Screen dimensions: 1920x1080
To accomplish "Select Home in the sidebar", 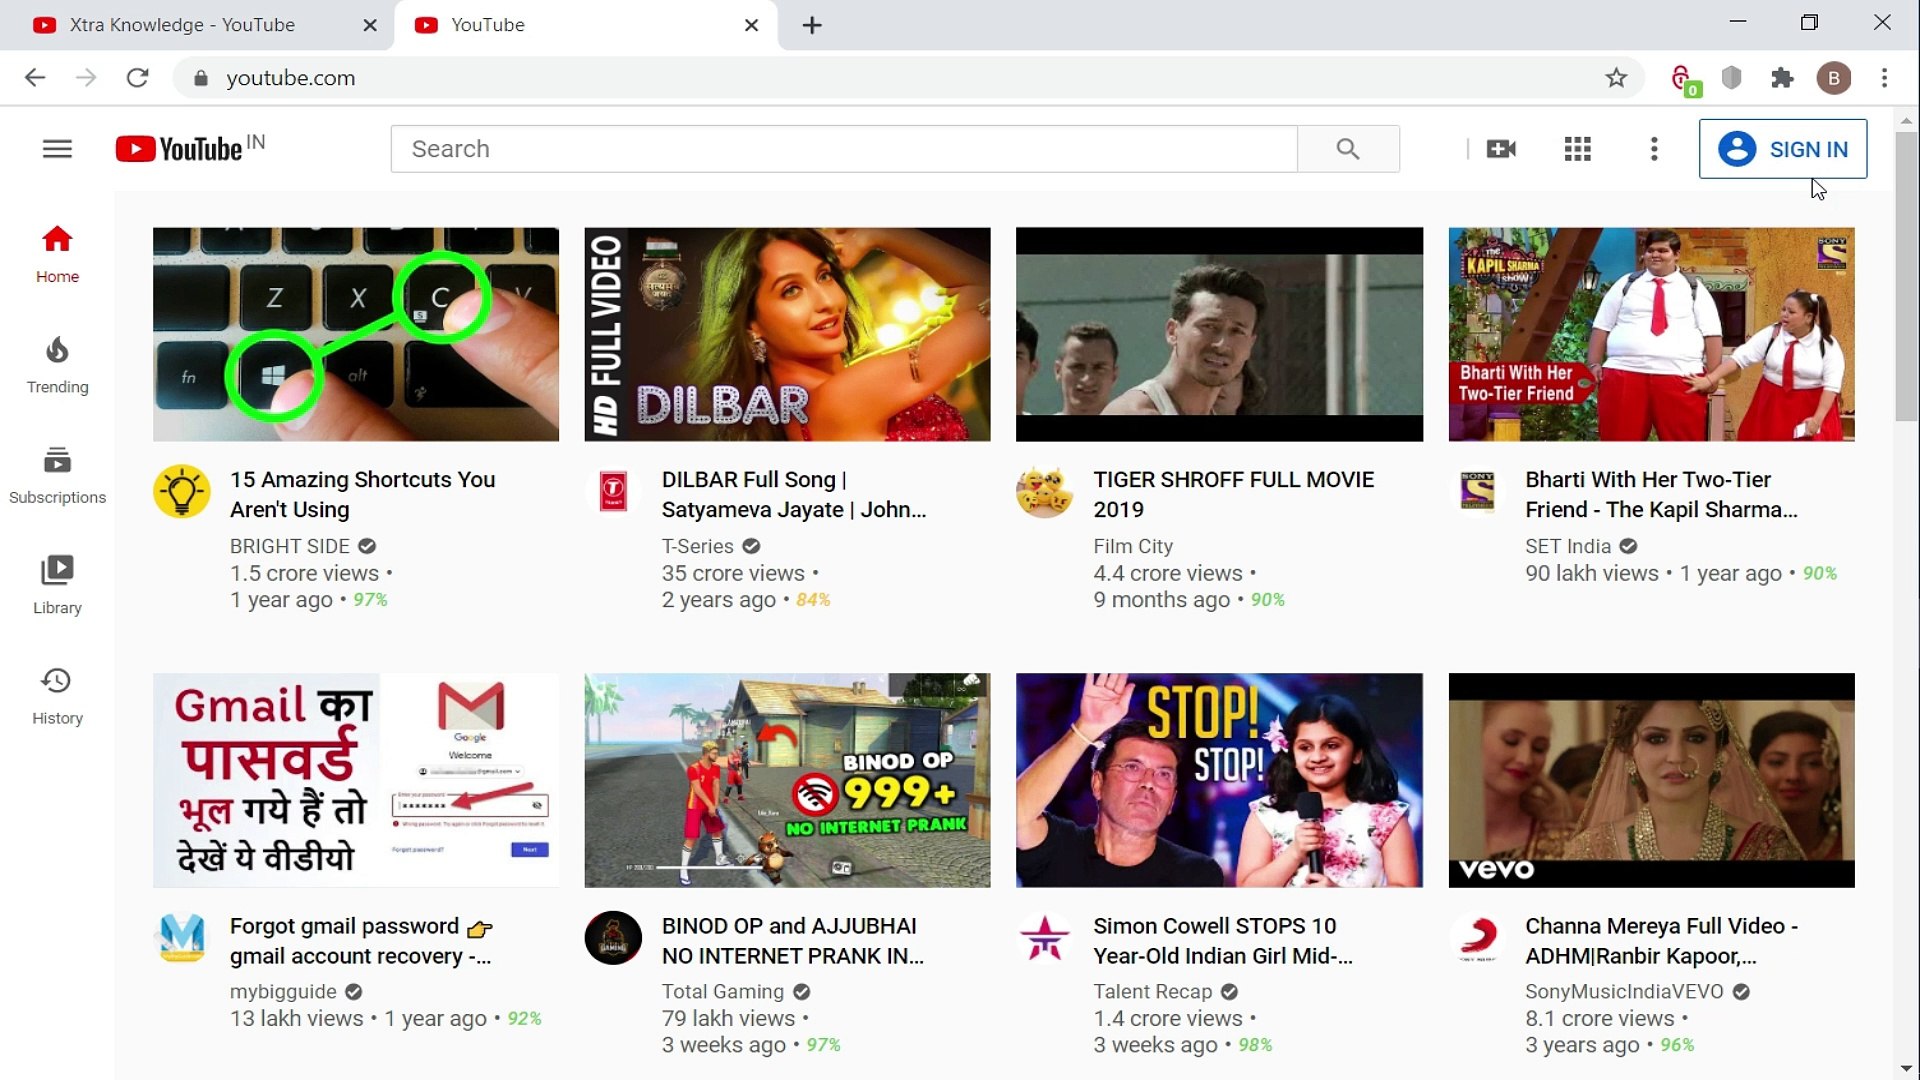I will click(56, 253).
